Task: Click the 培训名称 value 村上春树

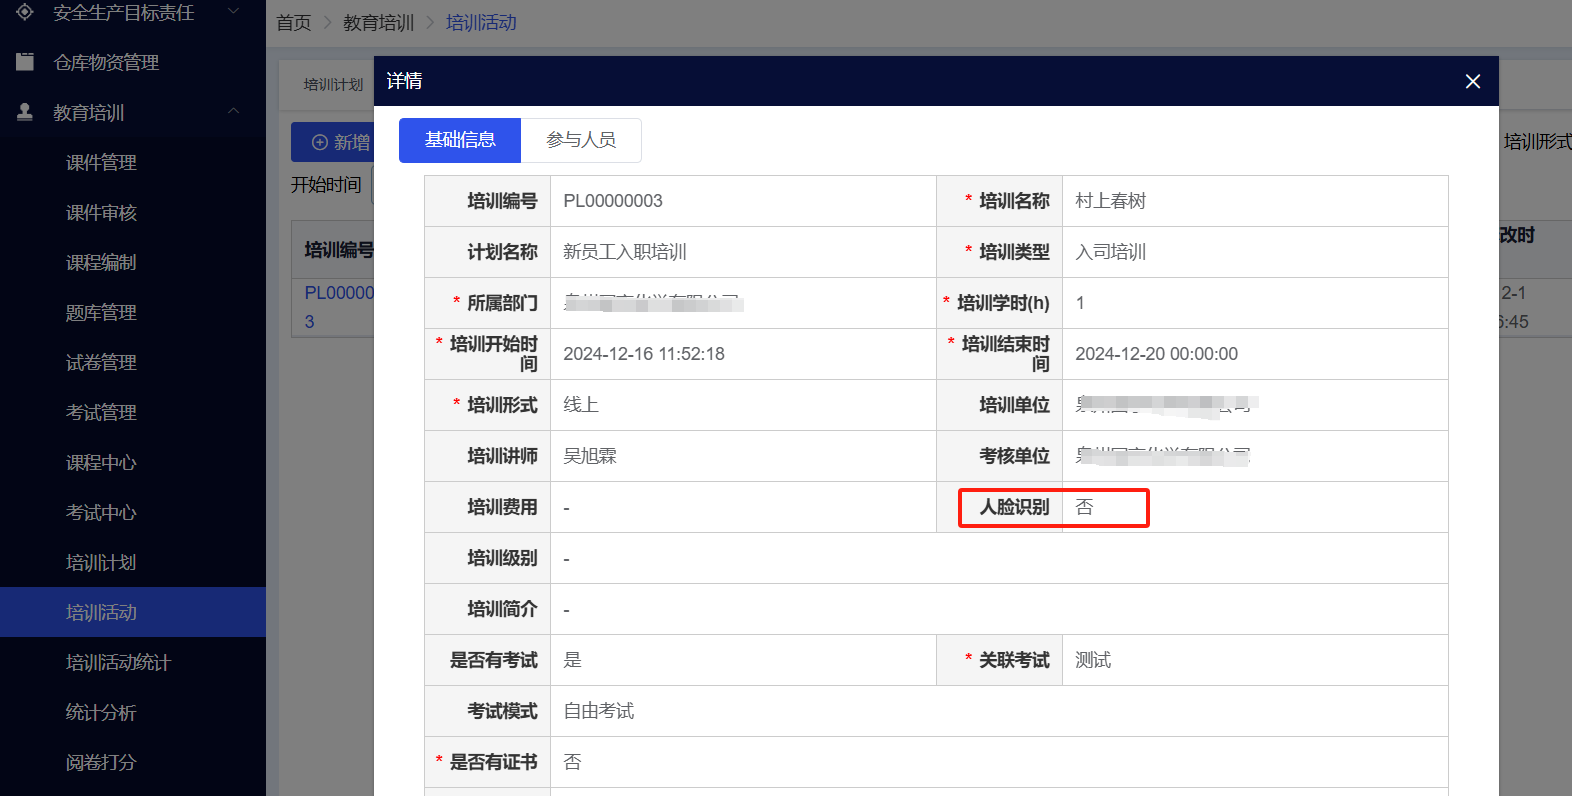Action: 1110,201
